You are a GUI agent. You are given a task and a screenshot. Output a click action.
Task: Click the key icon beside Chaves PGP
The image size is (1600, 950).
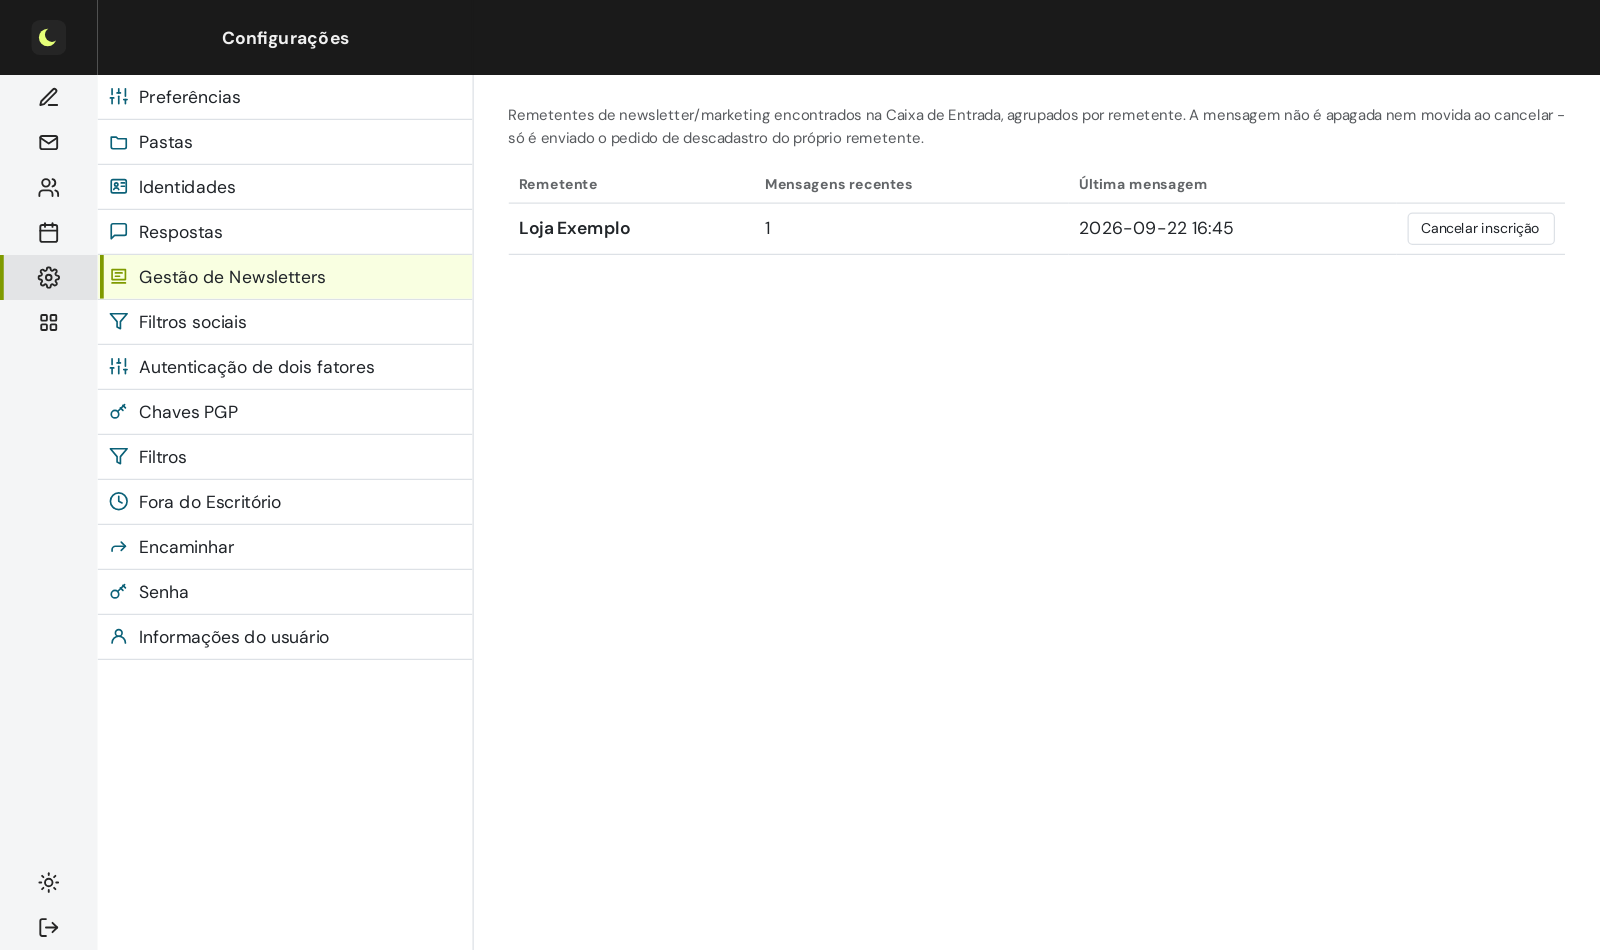(x=119, y=412)
